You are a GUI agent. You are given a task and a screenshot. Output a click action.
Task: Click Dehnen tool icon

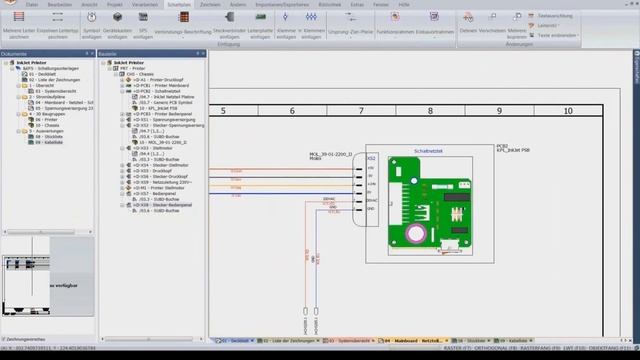pos(468,17)
